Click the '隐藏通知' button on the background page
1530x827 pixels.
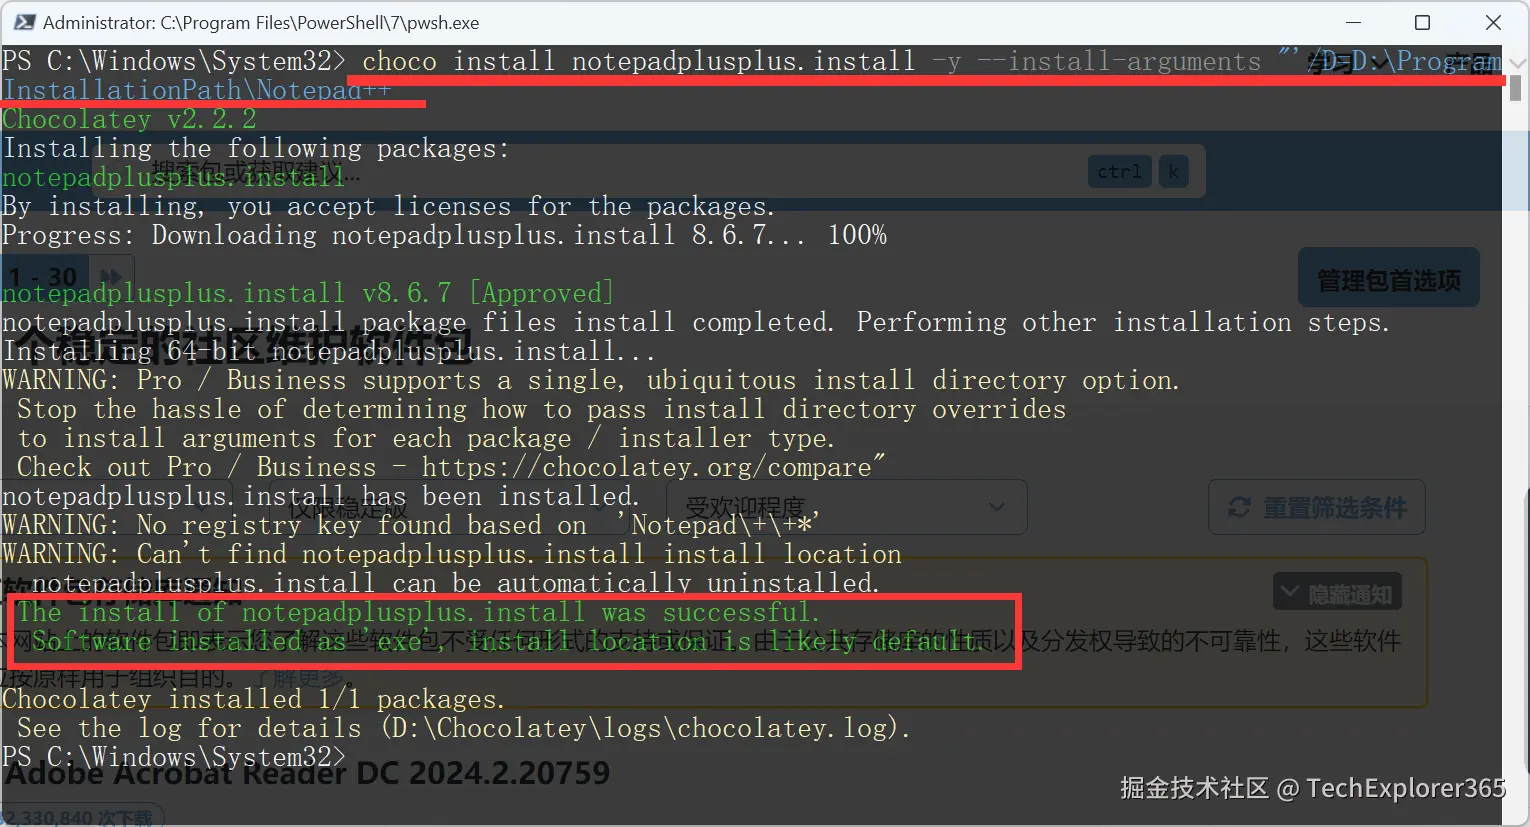(x=1337, y=594)
